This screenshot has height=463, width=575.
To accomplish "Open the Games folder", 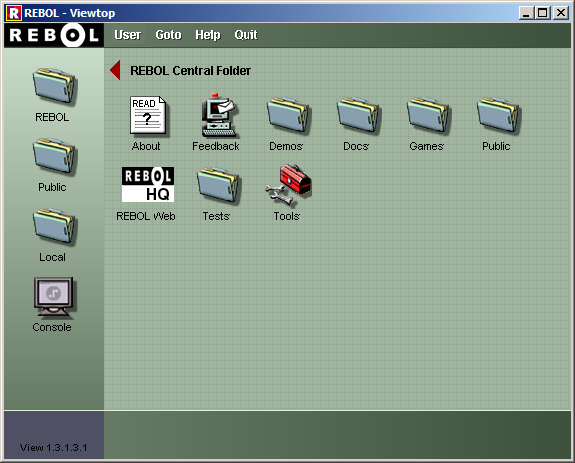I will coord(428,115).
